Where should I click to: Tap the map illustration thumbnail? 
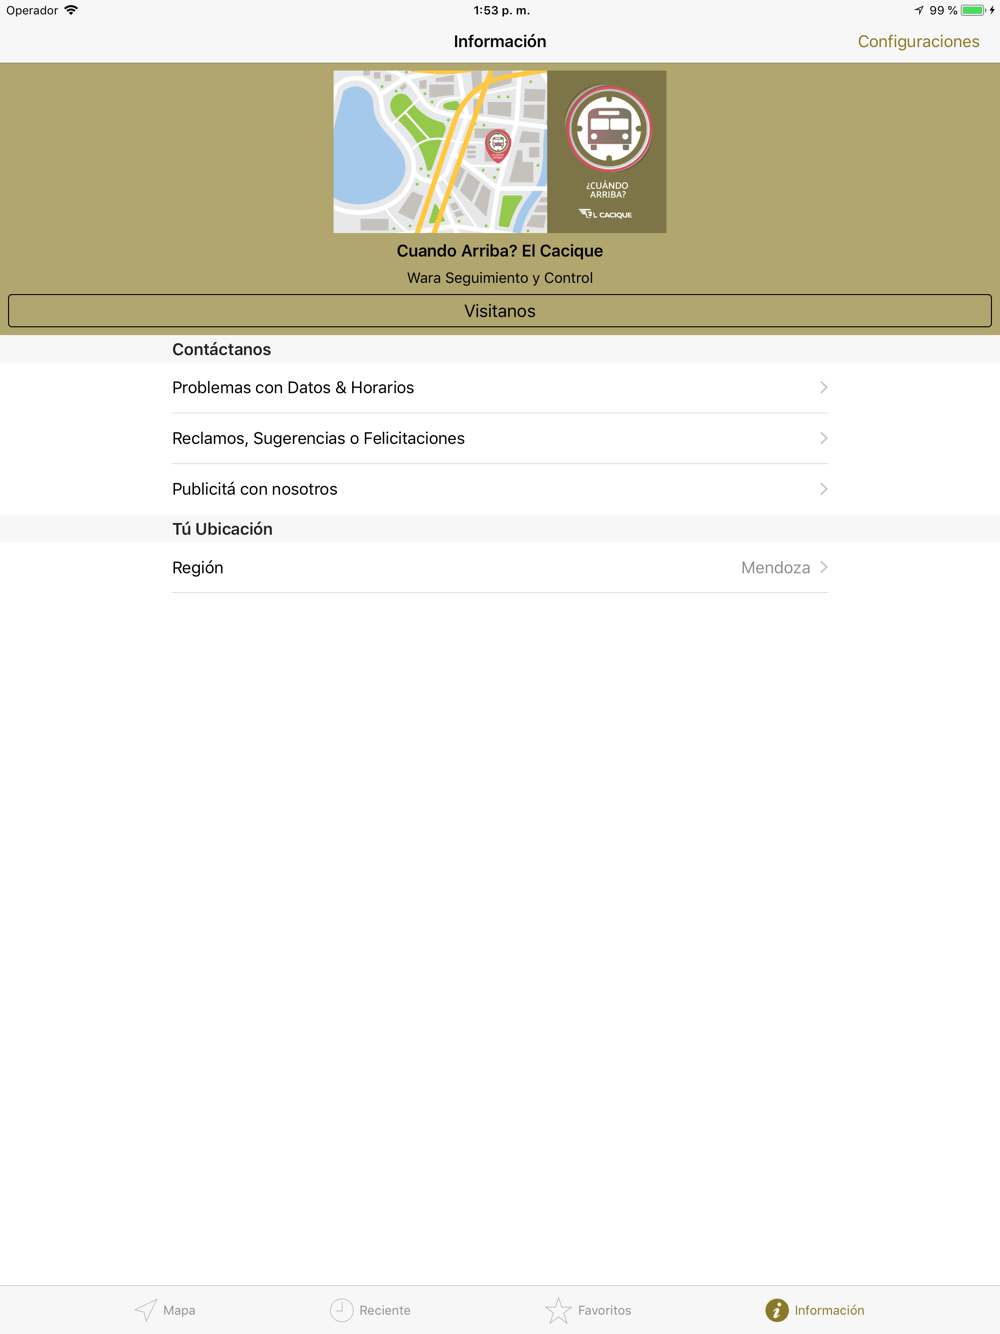click(x=440, y=152)
